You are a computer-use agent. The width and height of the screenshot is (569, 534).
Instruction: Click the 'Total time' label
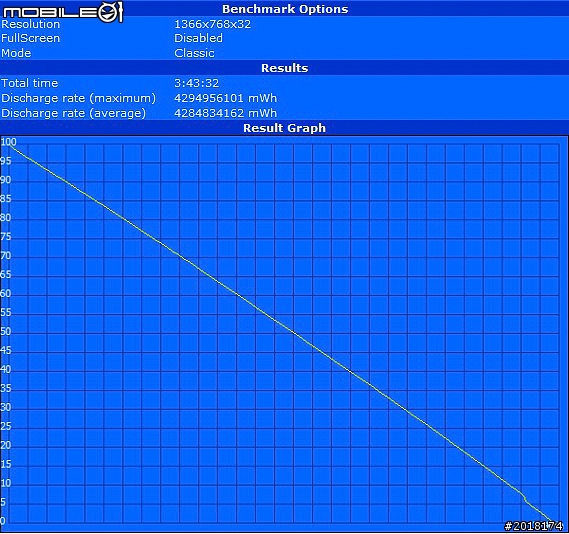coord(29,83)
